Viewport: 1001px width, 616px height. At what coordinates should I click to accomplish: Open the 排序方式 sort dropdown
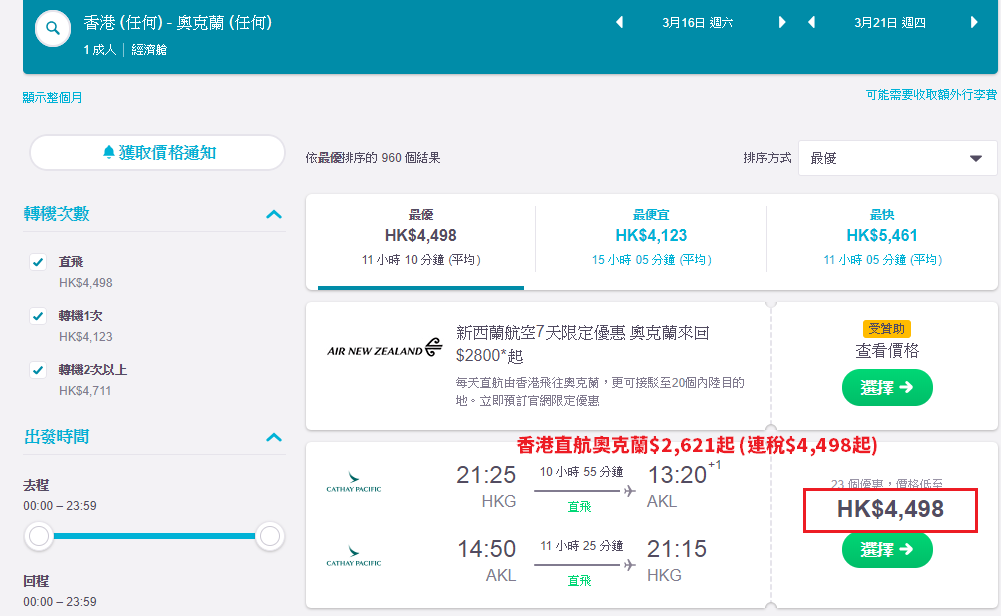pos(897,158)
